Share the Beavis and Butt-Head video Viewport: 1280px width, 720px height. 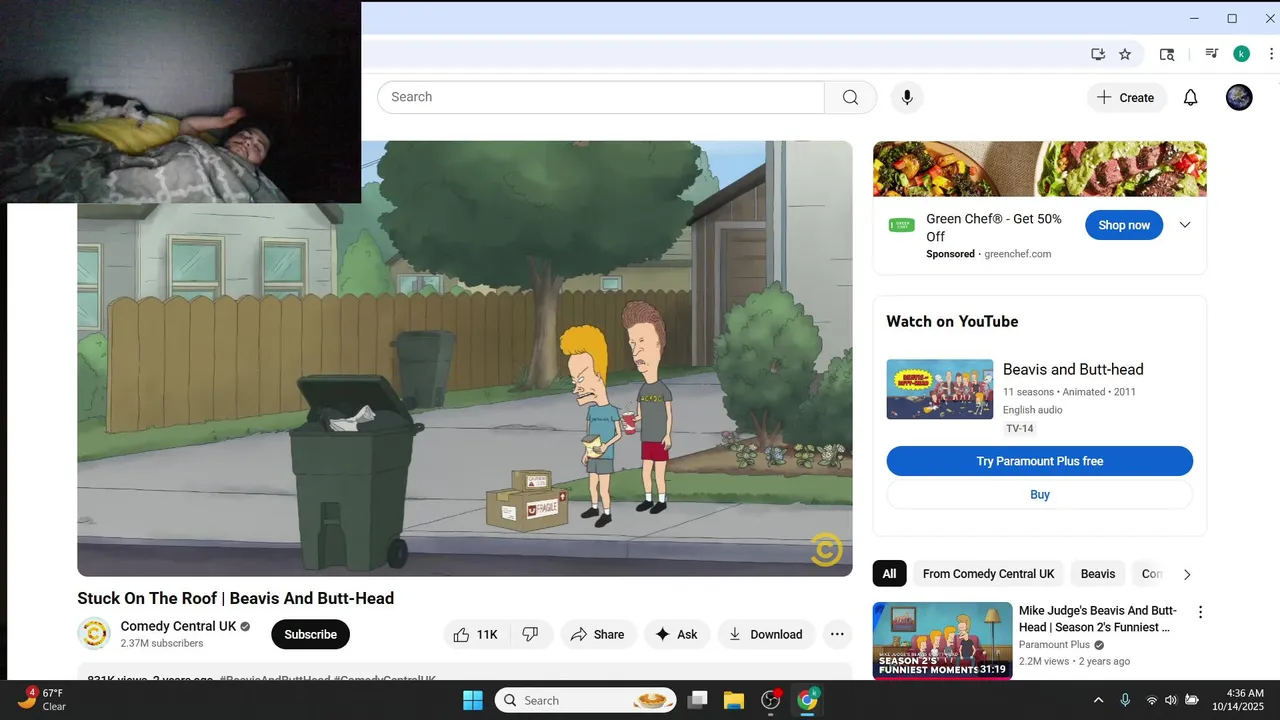(597, 634)
